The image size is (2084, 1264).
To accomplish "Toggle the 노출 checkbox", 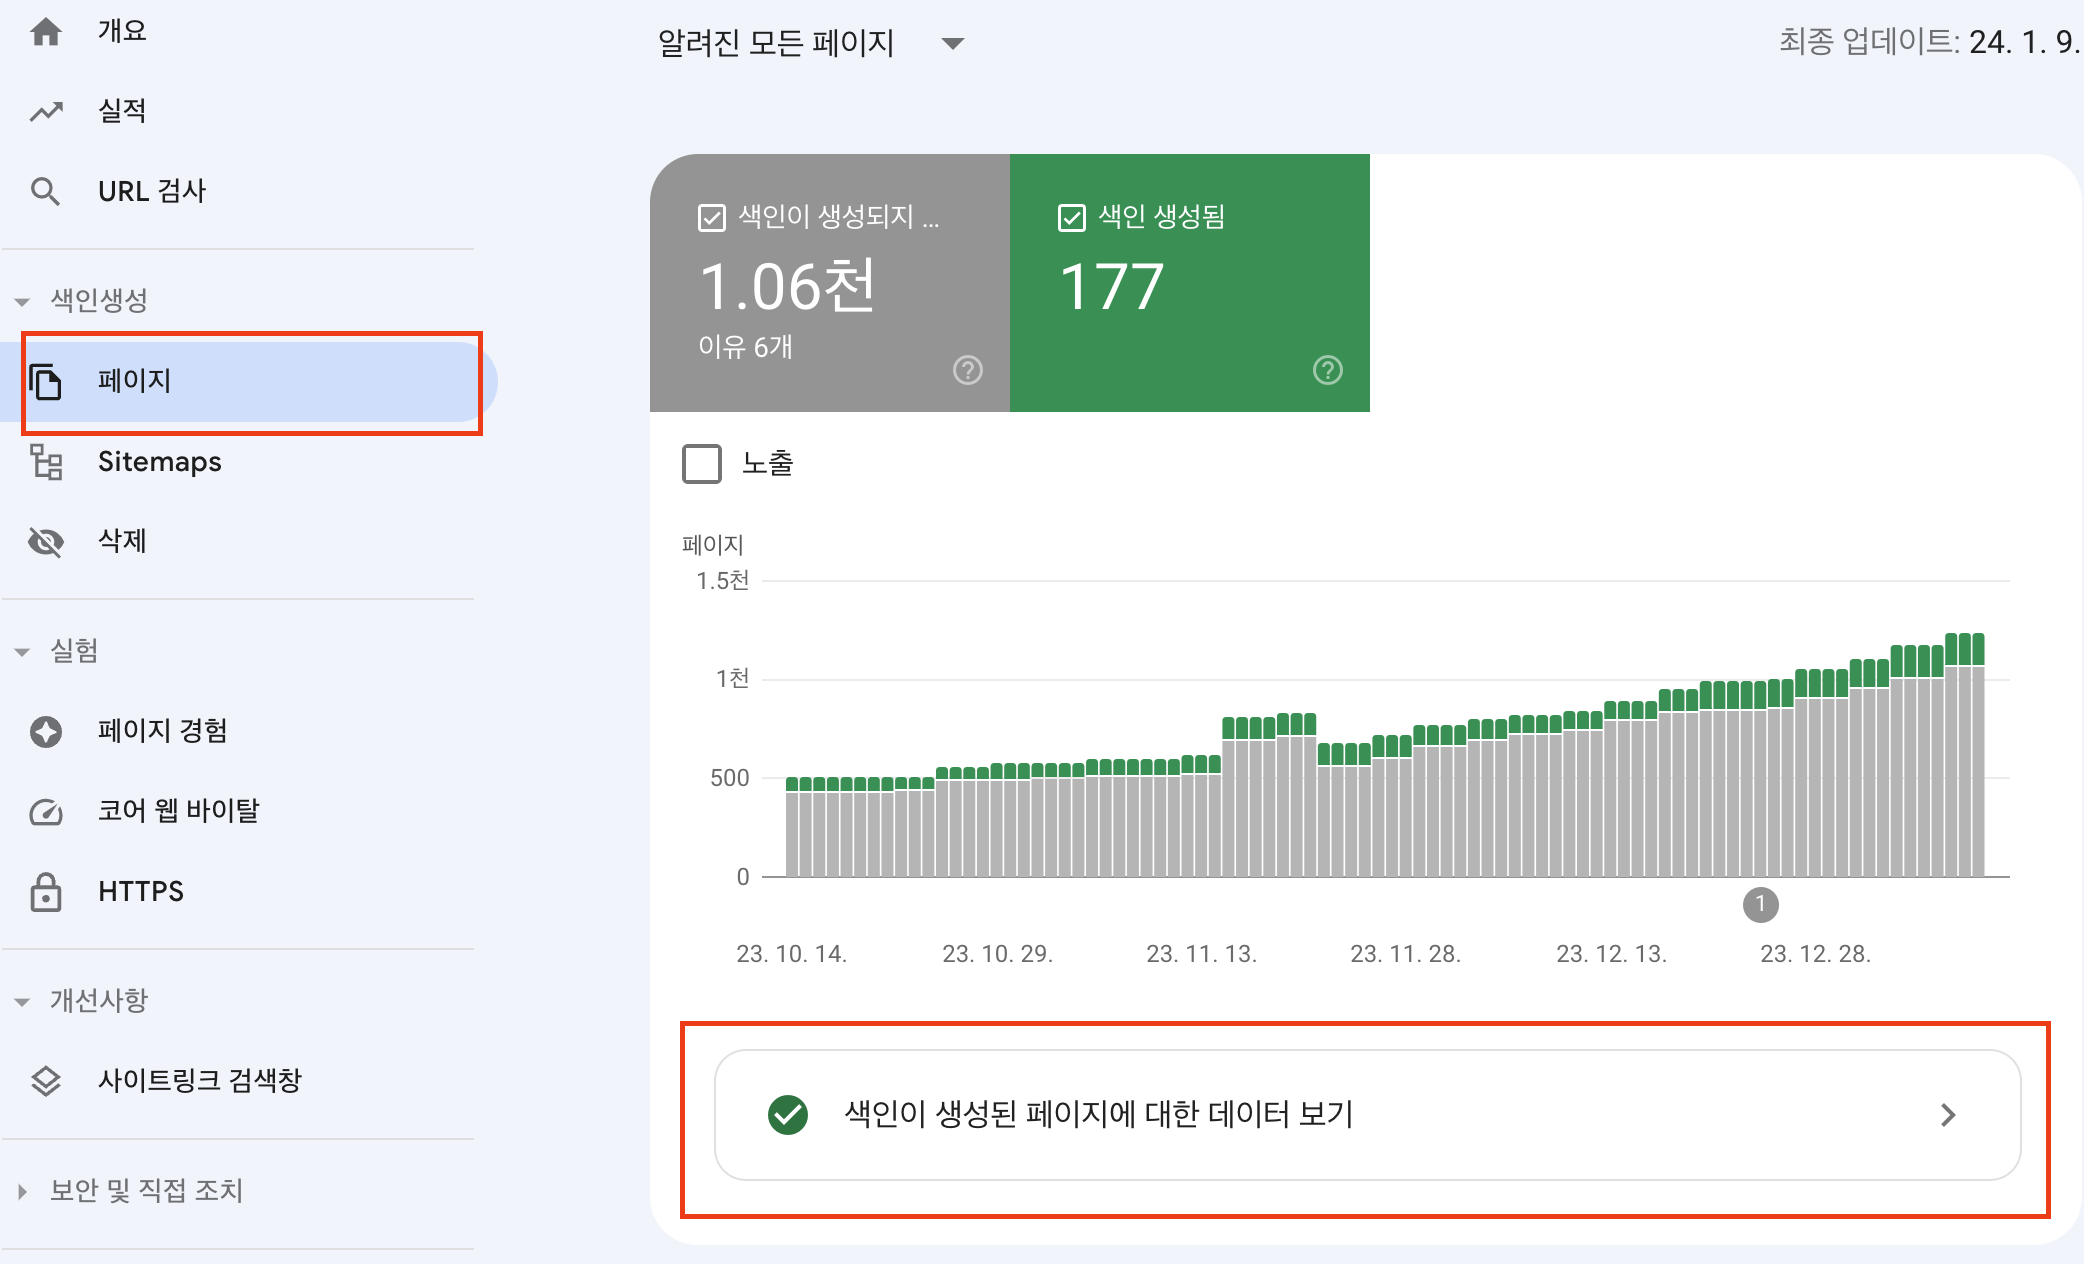I will click(x=703, y=463).
